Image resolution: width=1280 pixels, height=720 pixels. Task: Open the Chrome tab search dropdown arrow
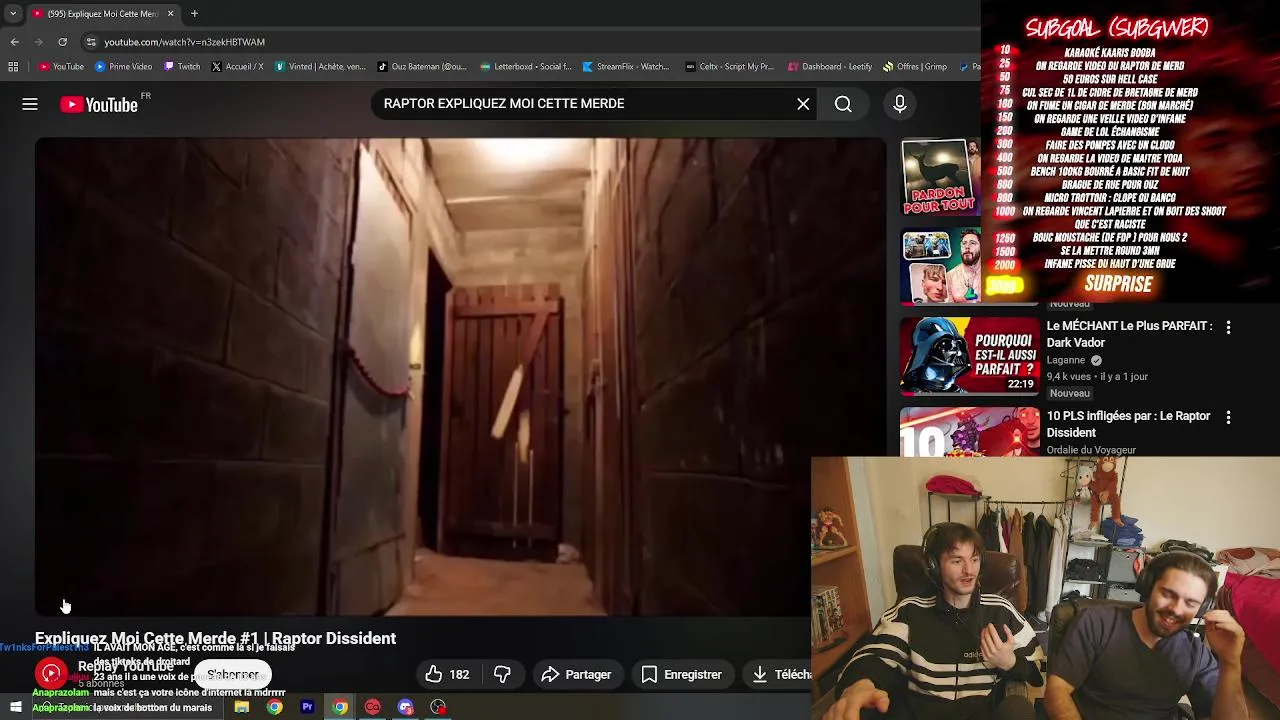(13, 14)
